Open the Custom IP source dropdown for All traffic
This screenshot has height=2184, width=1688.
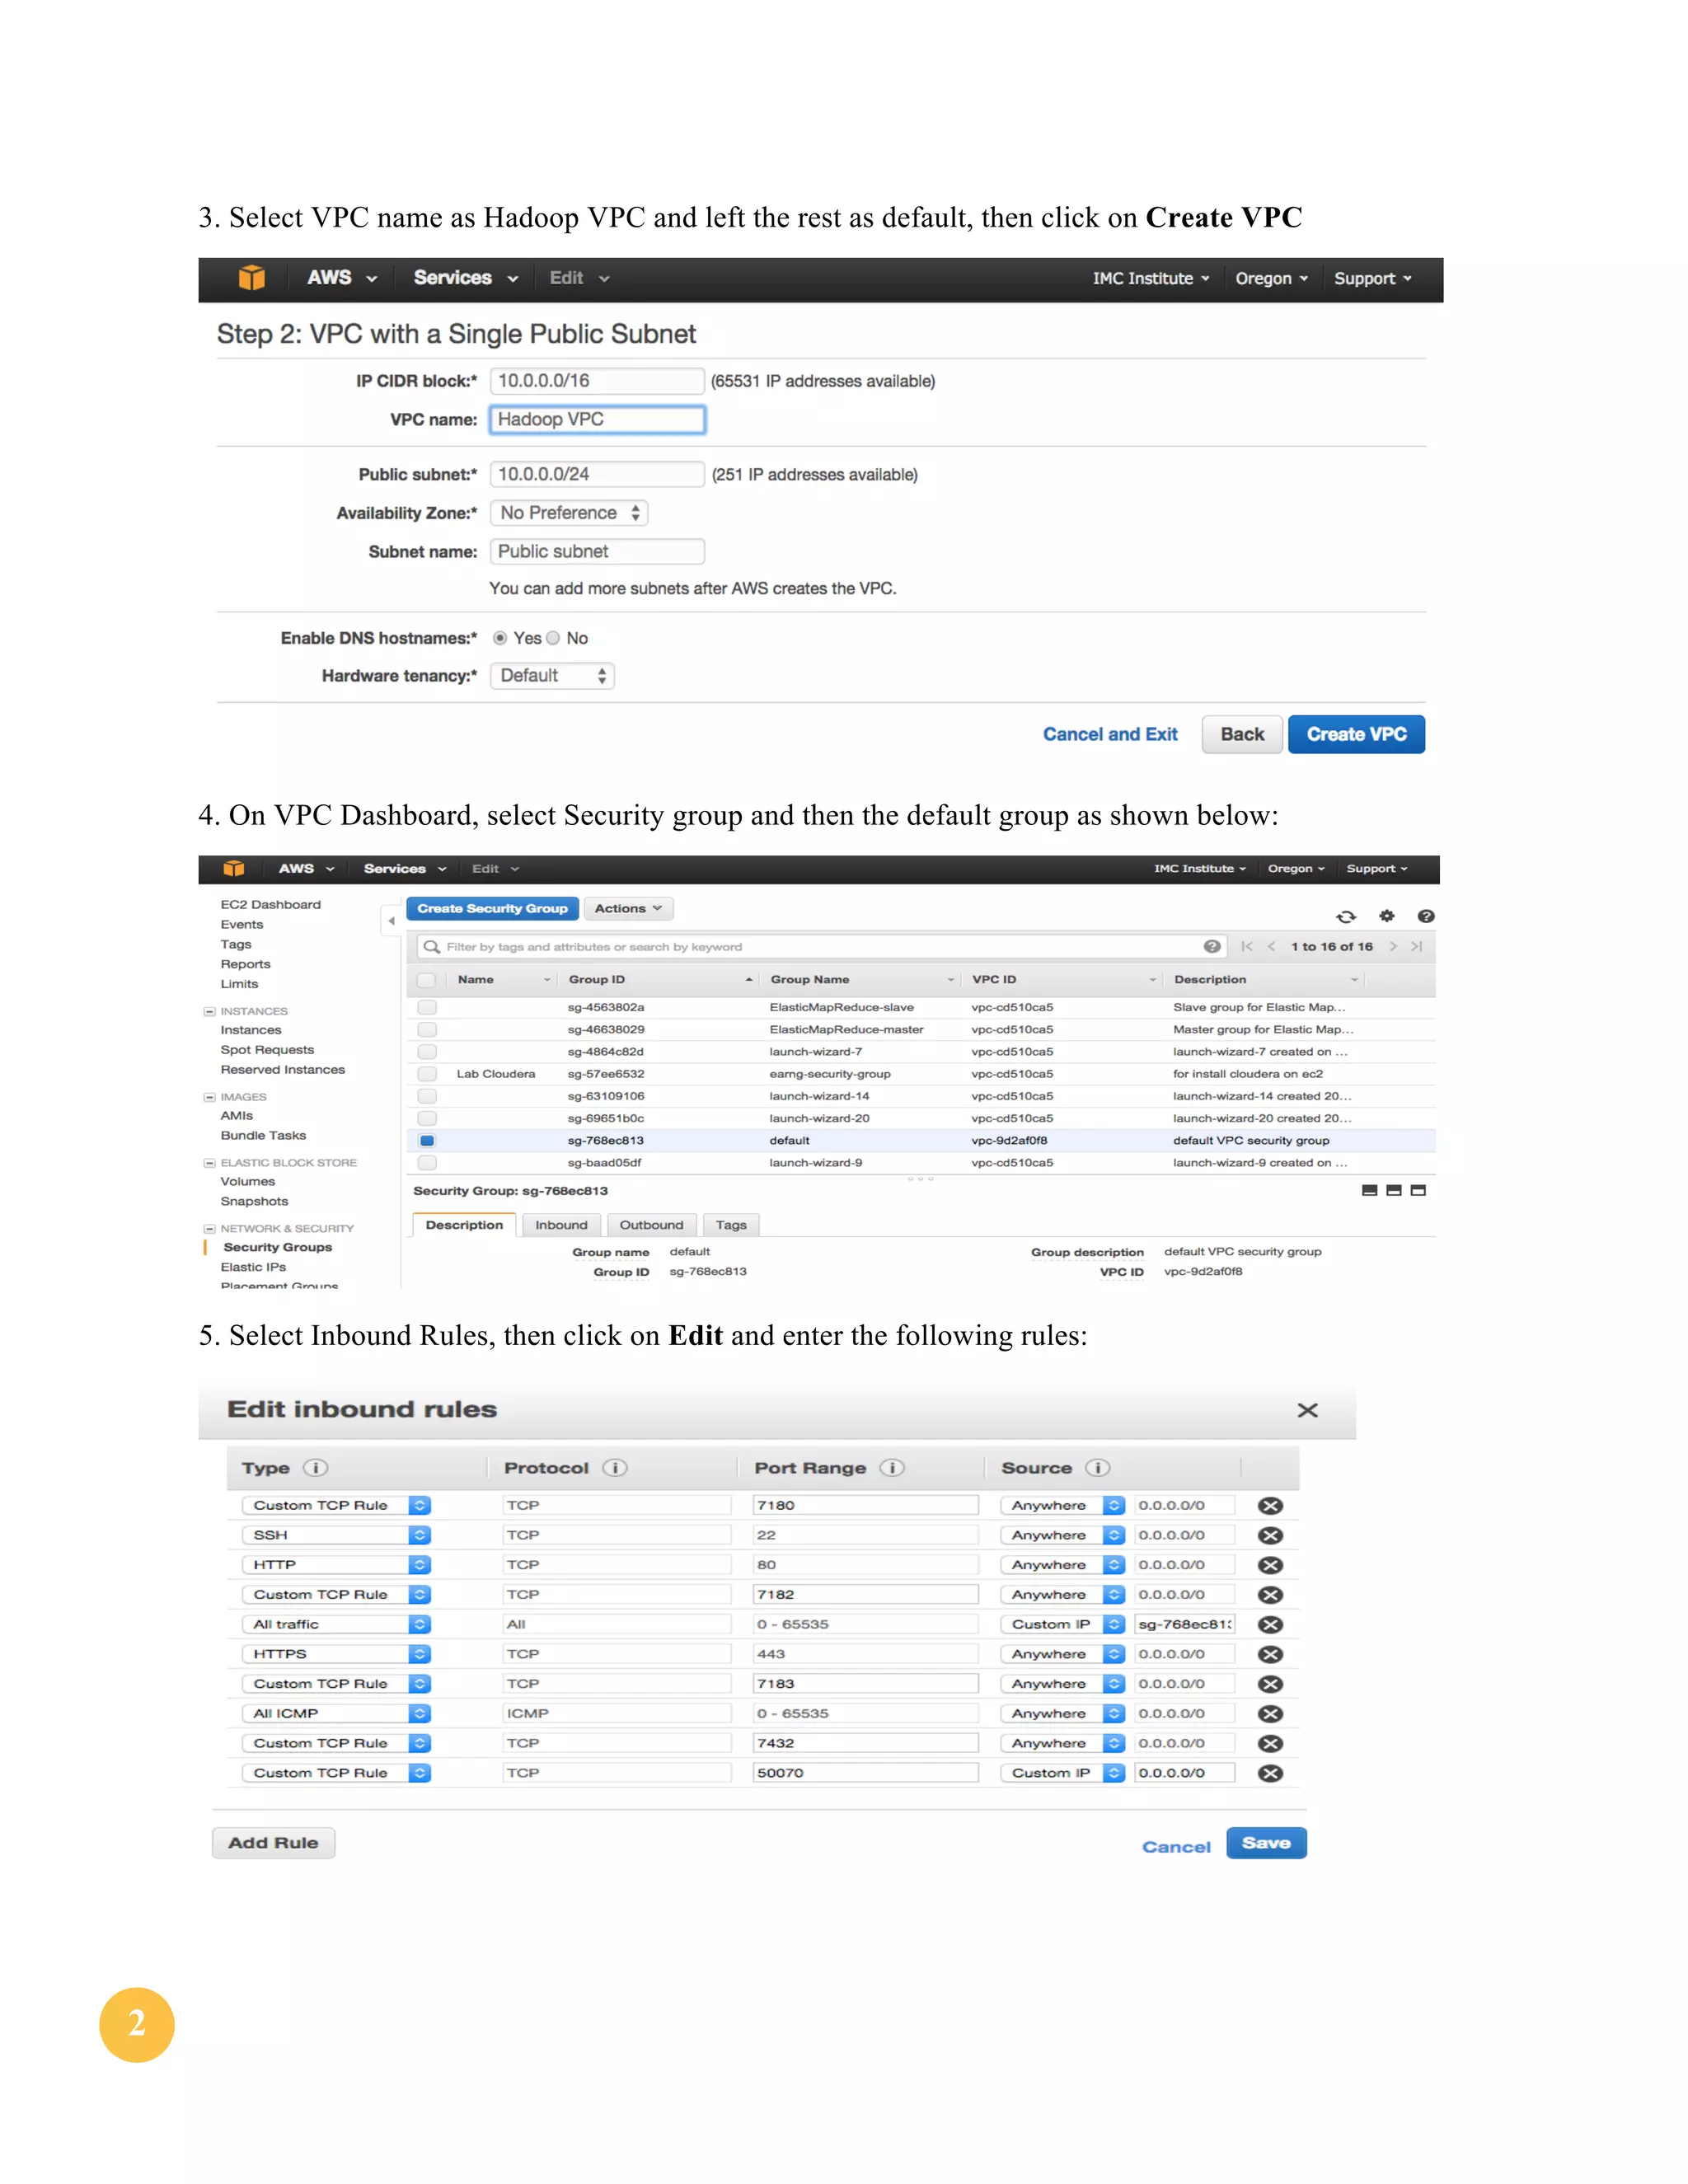1063,1625
